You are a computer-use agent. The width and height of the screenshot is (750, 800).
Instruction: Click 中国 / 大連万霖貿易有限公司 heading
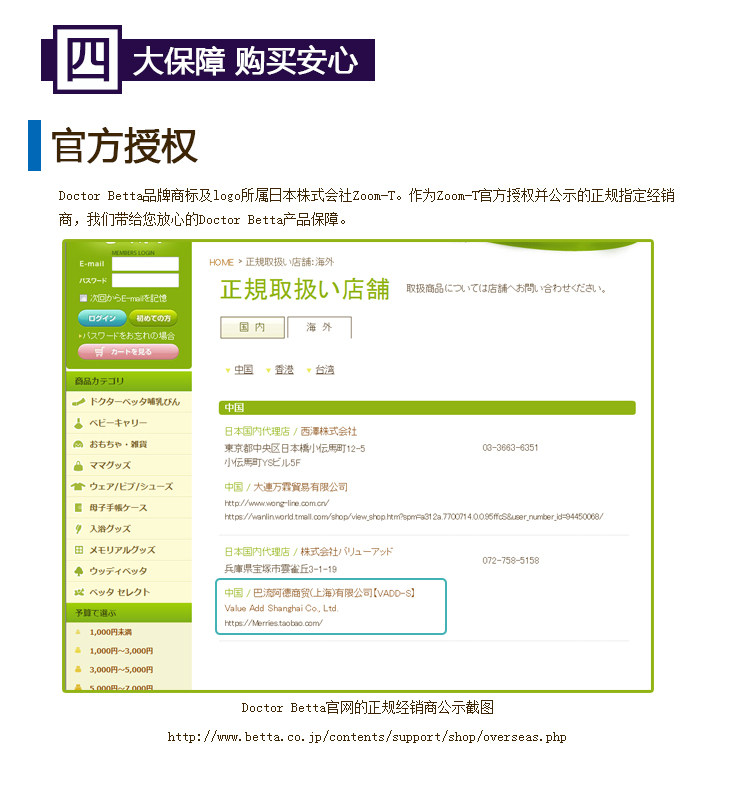point(286,487)
